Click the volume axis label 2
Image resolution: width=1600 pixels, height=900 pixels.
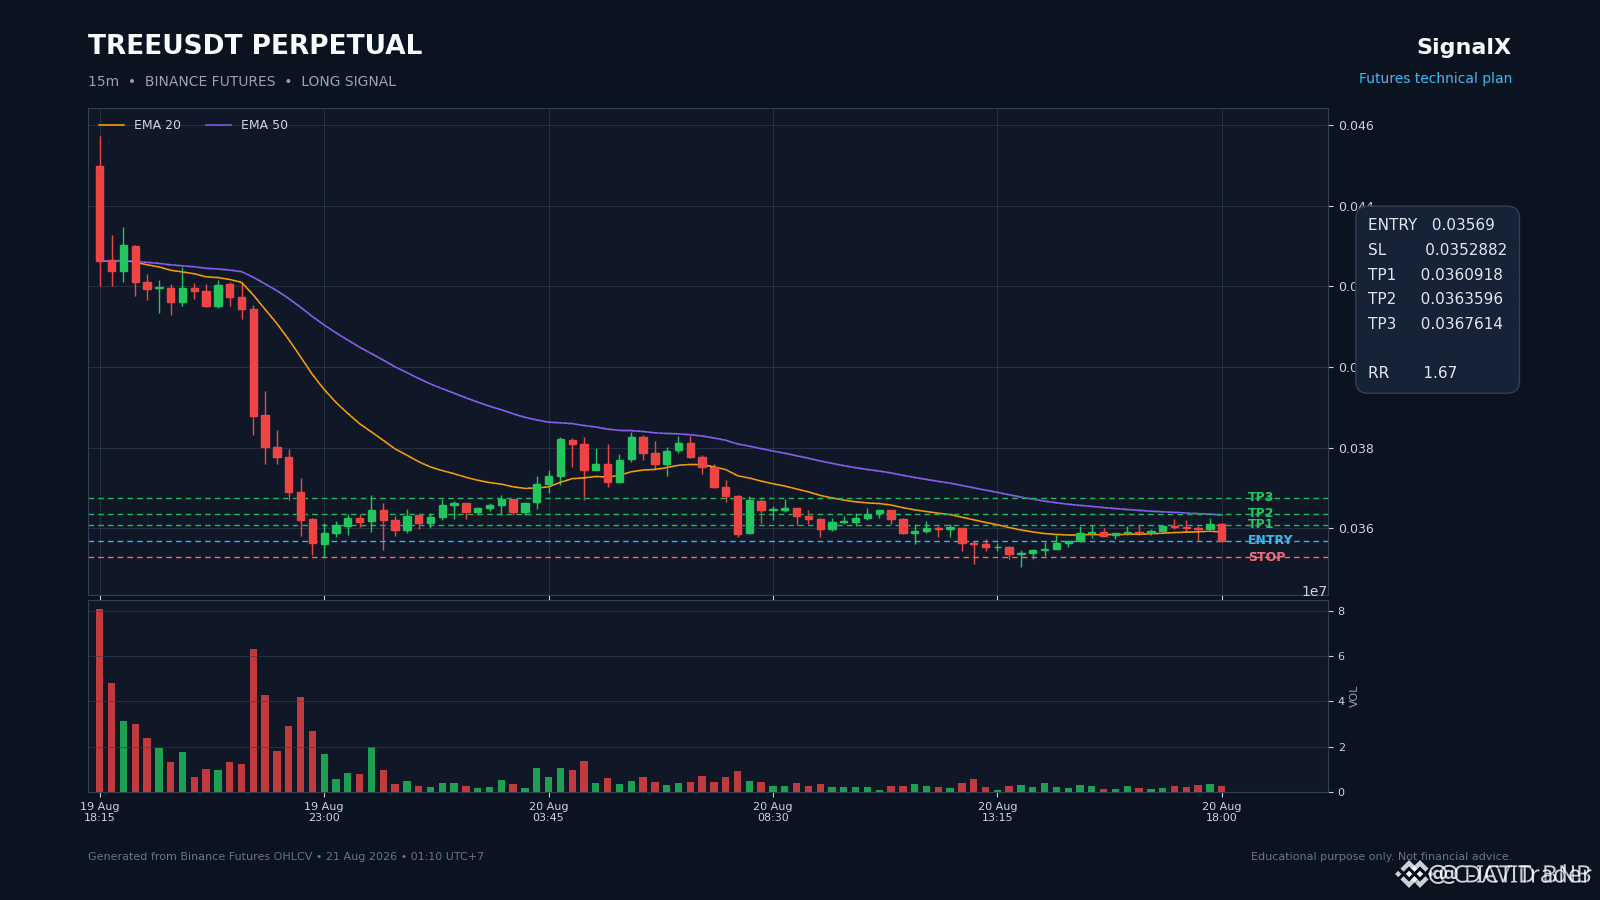1341,747
